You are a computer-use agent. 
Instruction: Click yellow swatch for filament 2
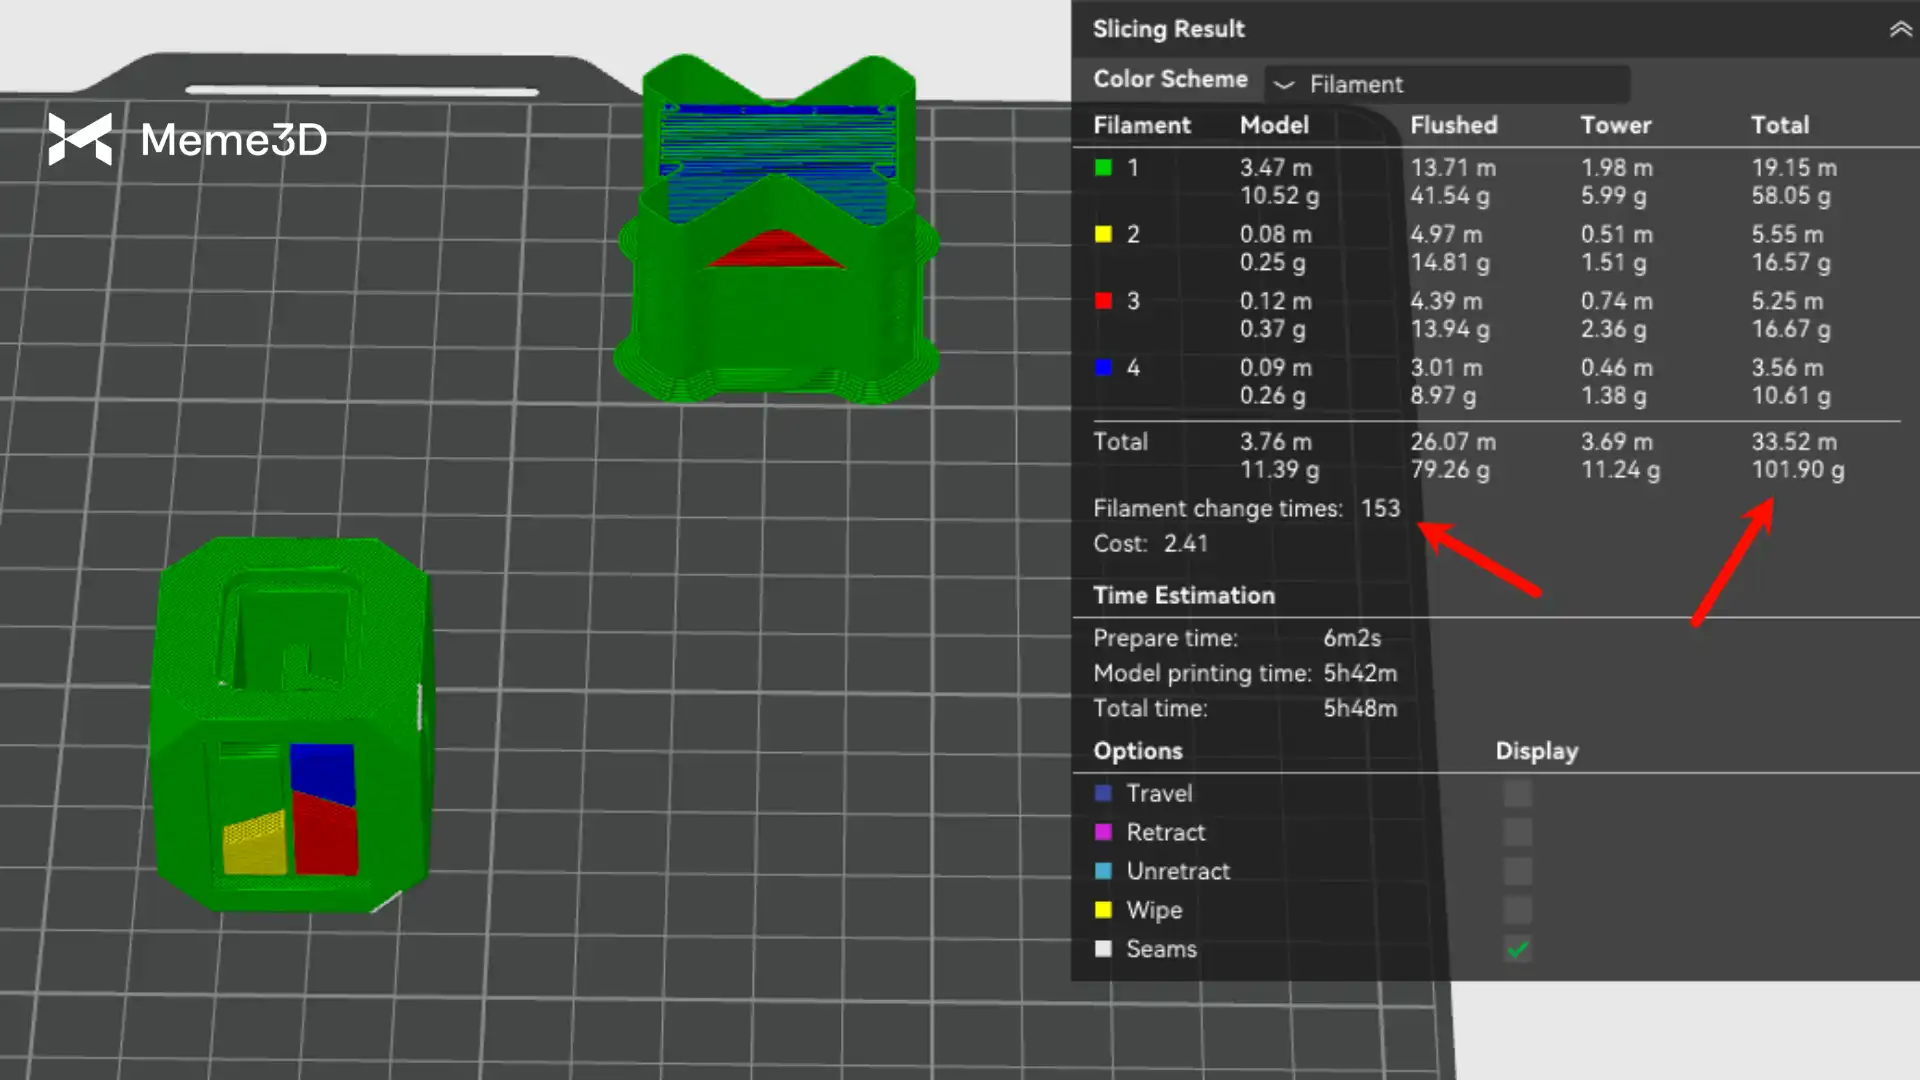coord(1103,234)
